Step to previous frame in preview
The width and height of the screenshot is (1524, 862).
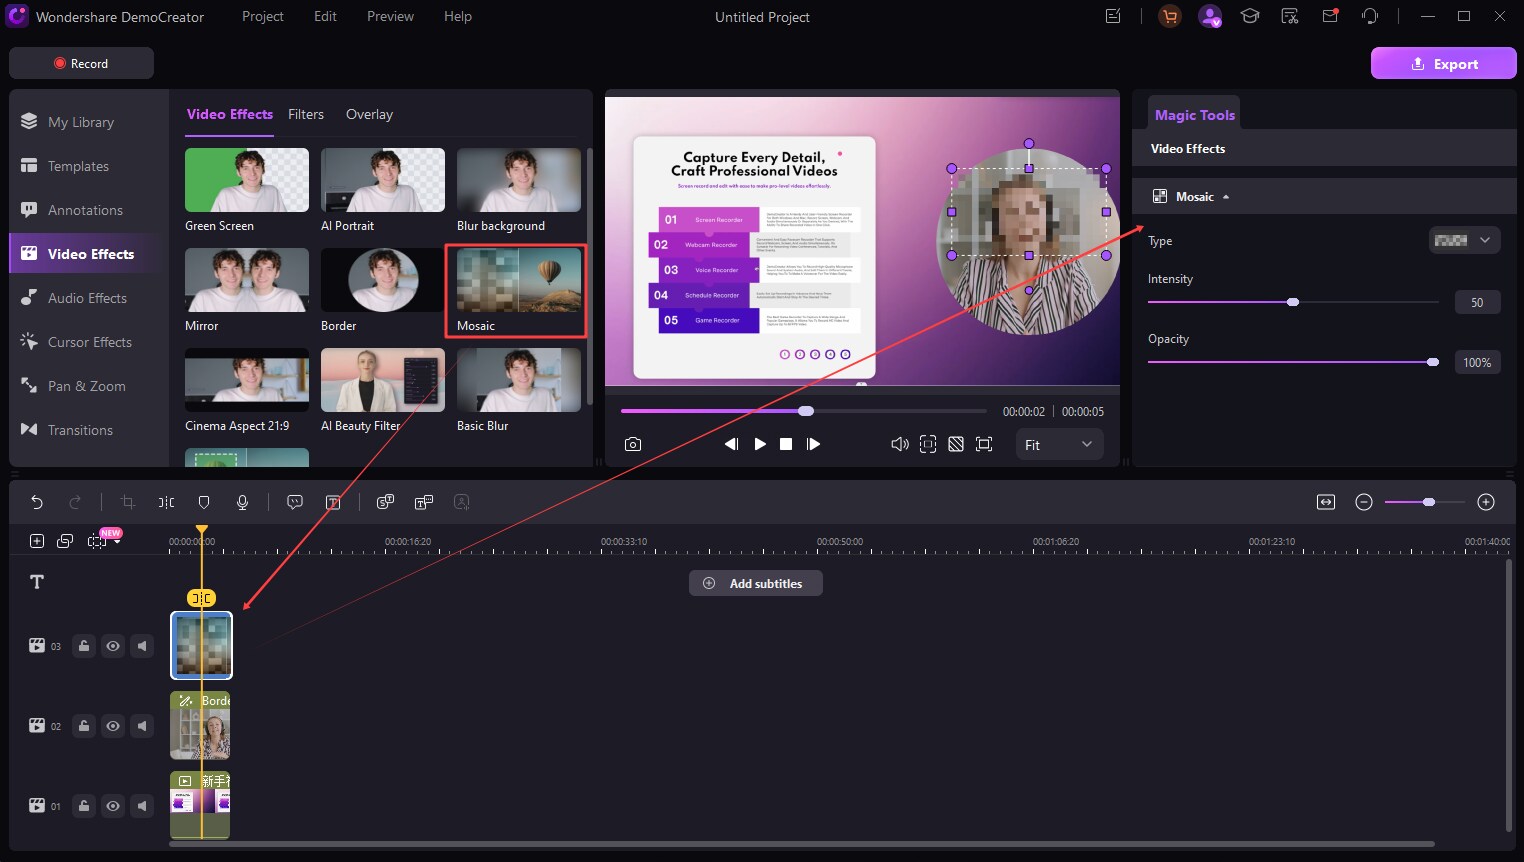[x=731, y=444]
